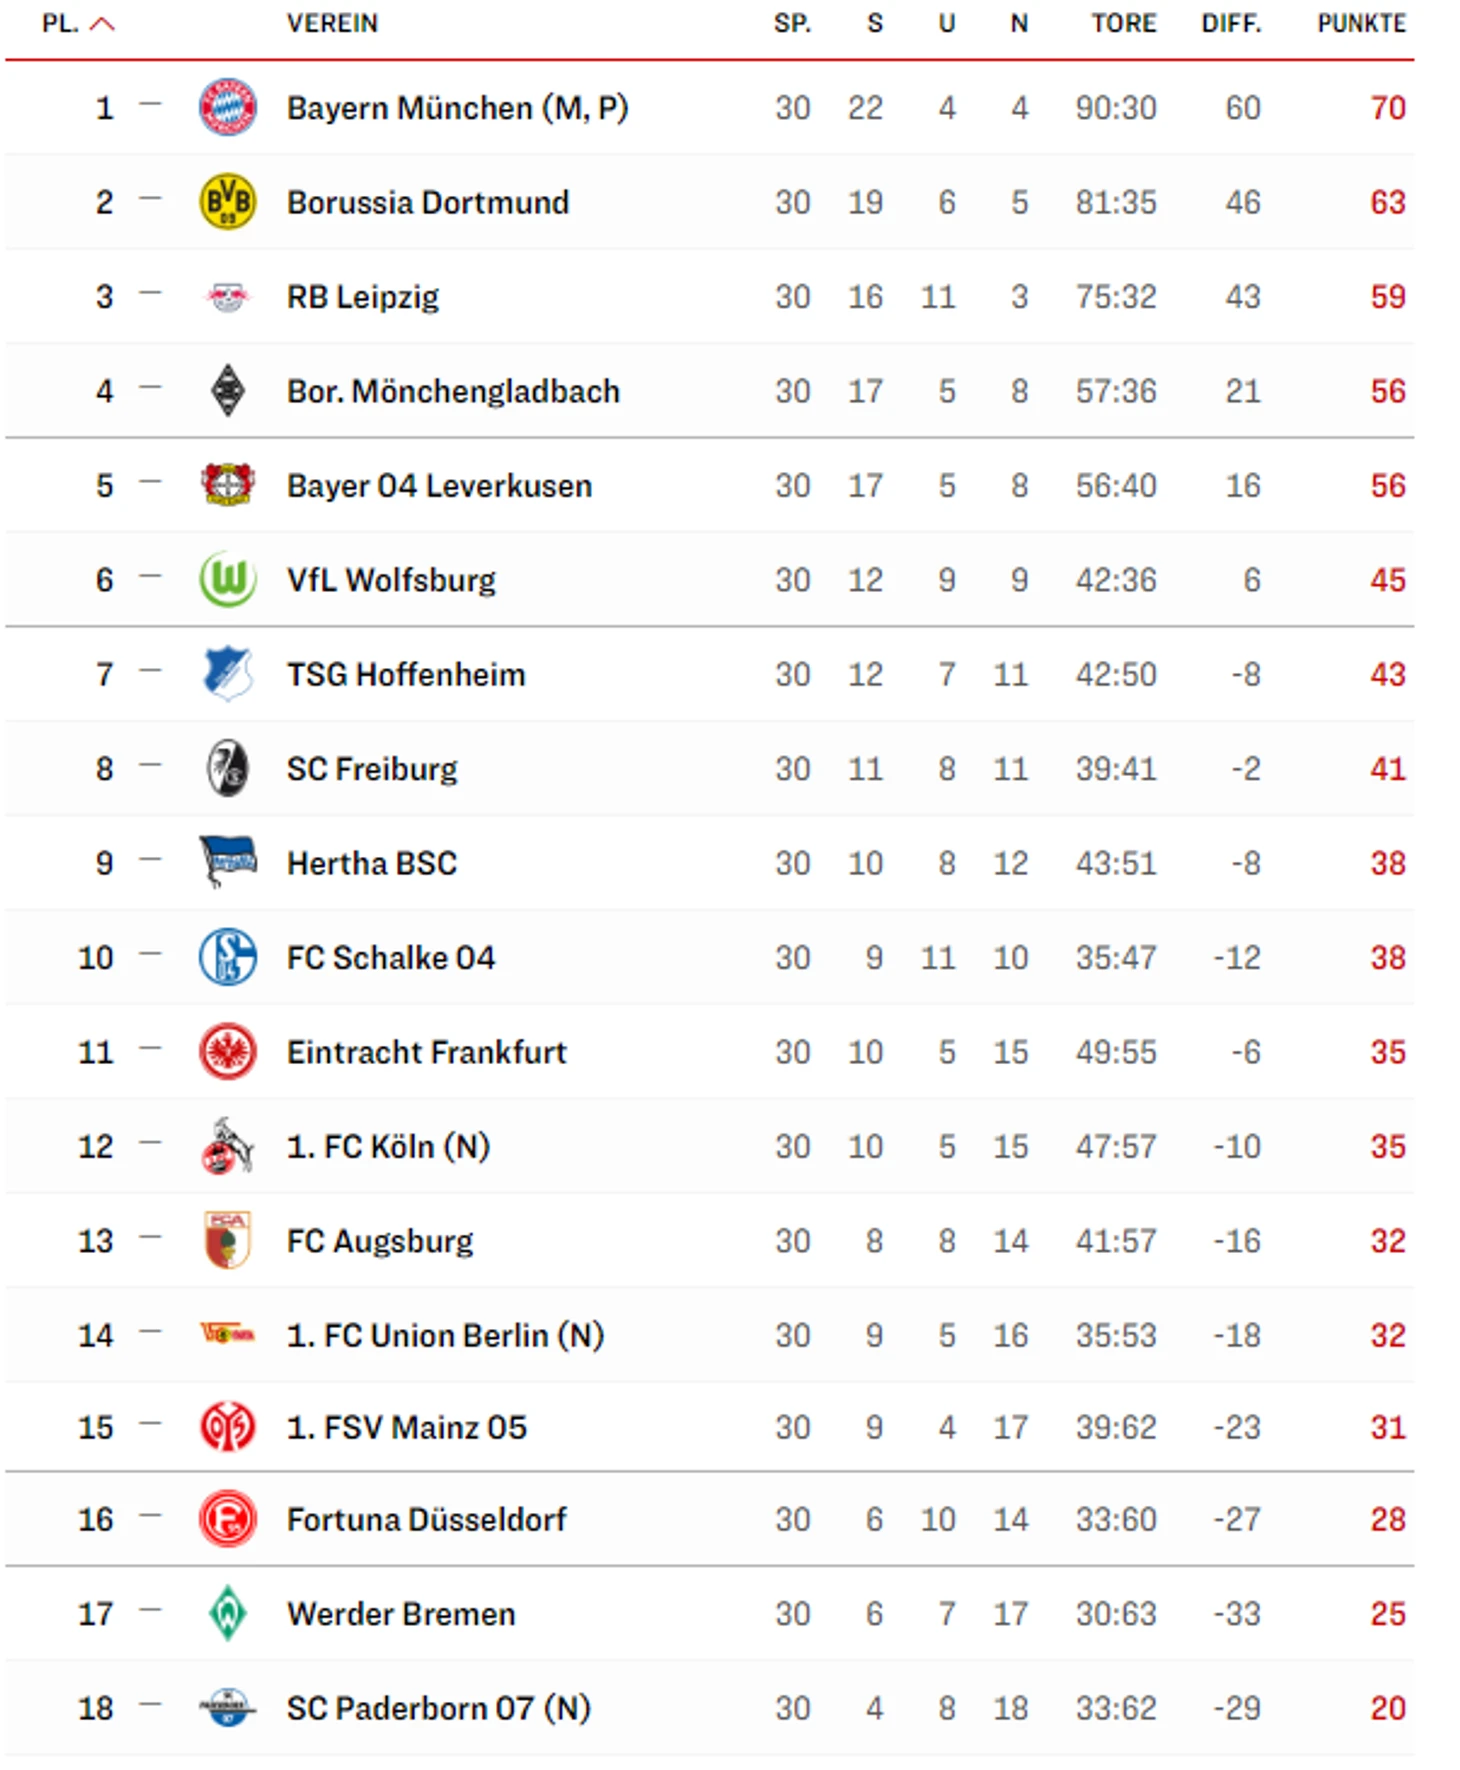Open the Bayer 04 Leverkusen team link

(x=439, y=486)
